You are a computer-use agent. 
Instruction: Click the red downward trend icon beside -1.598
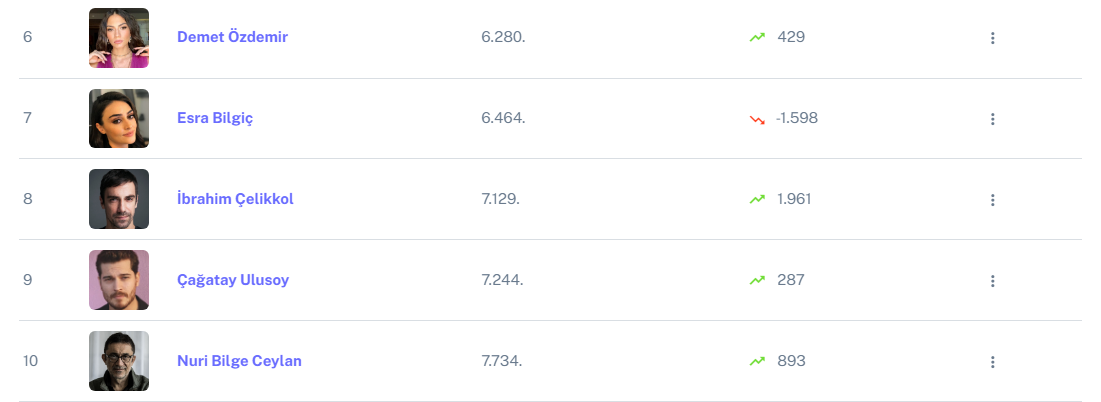tap(757, 119)
